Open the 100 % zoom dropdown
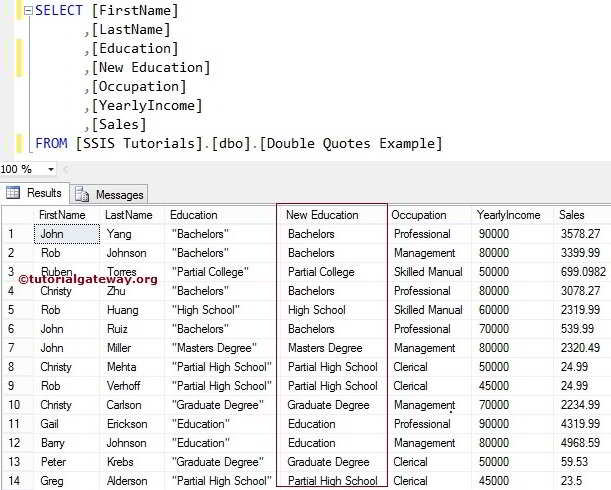 pyautogui.click(x=51, y=170)
